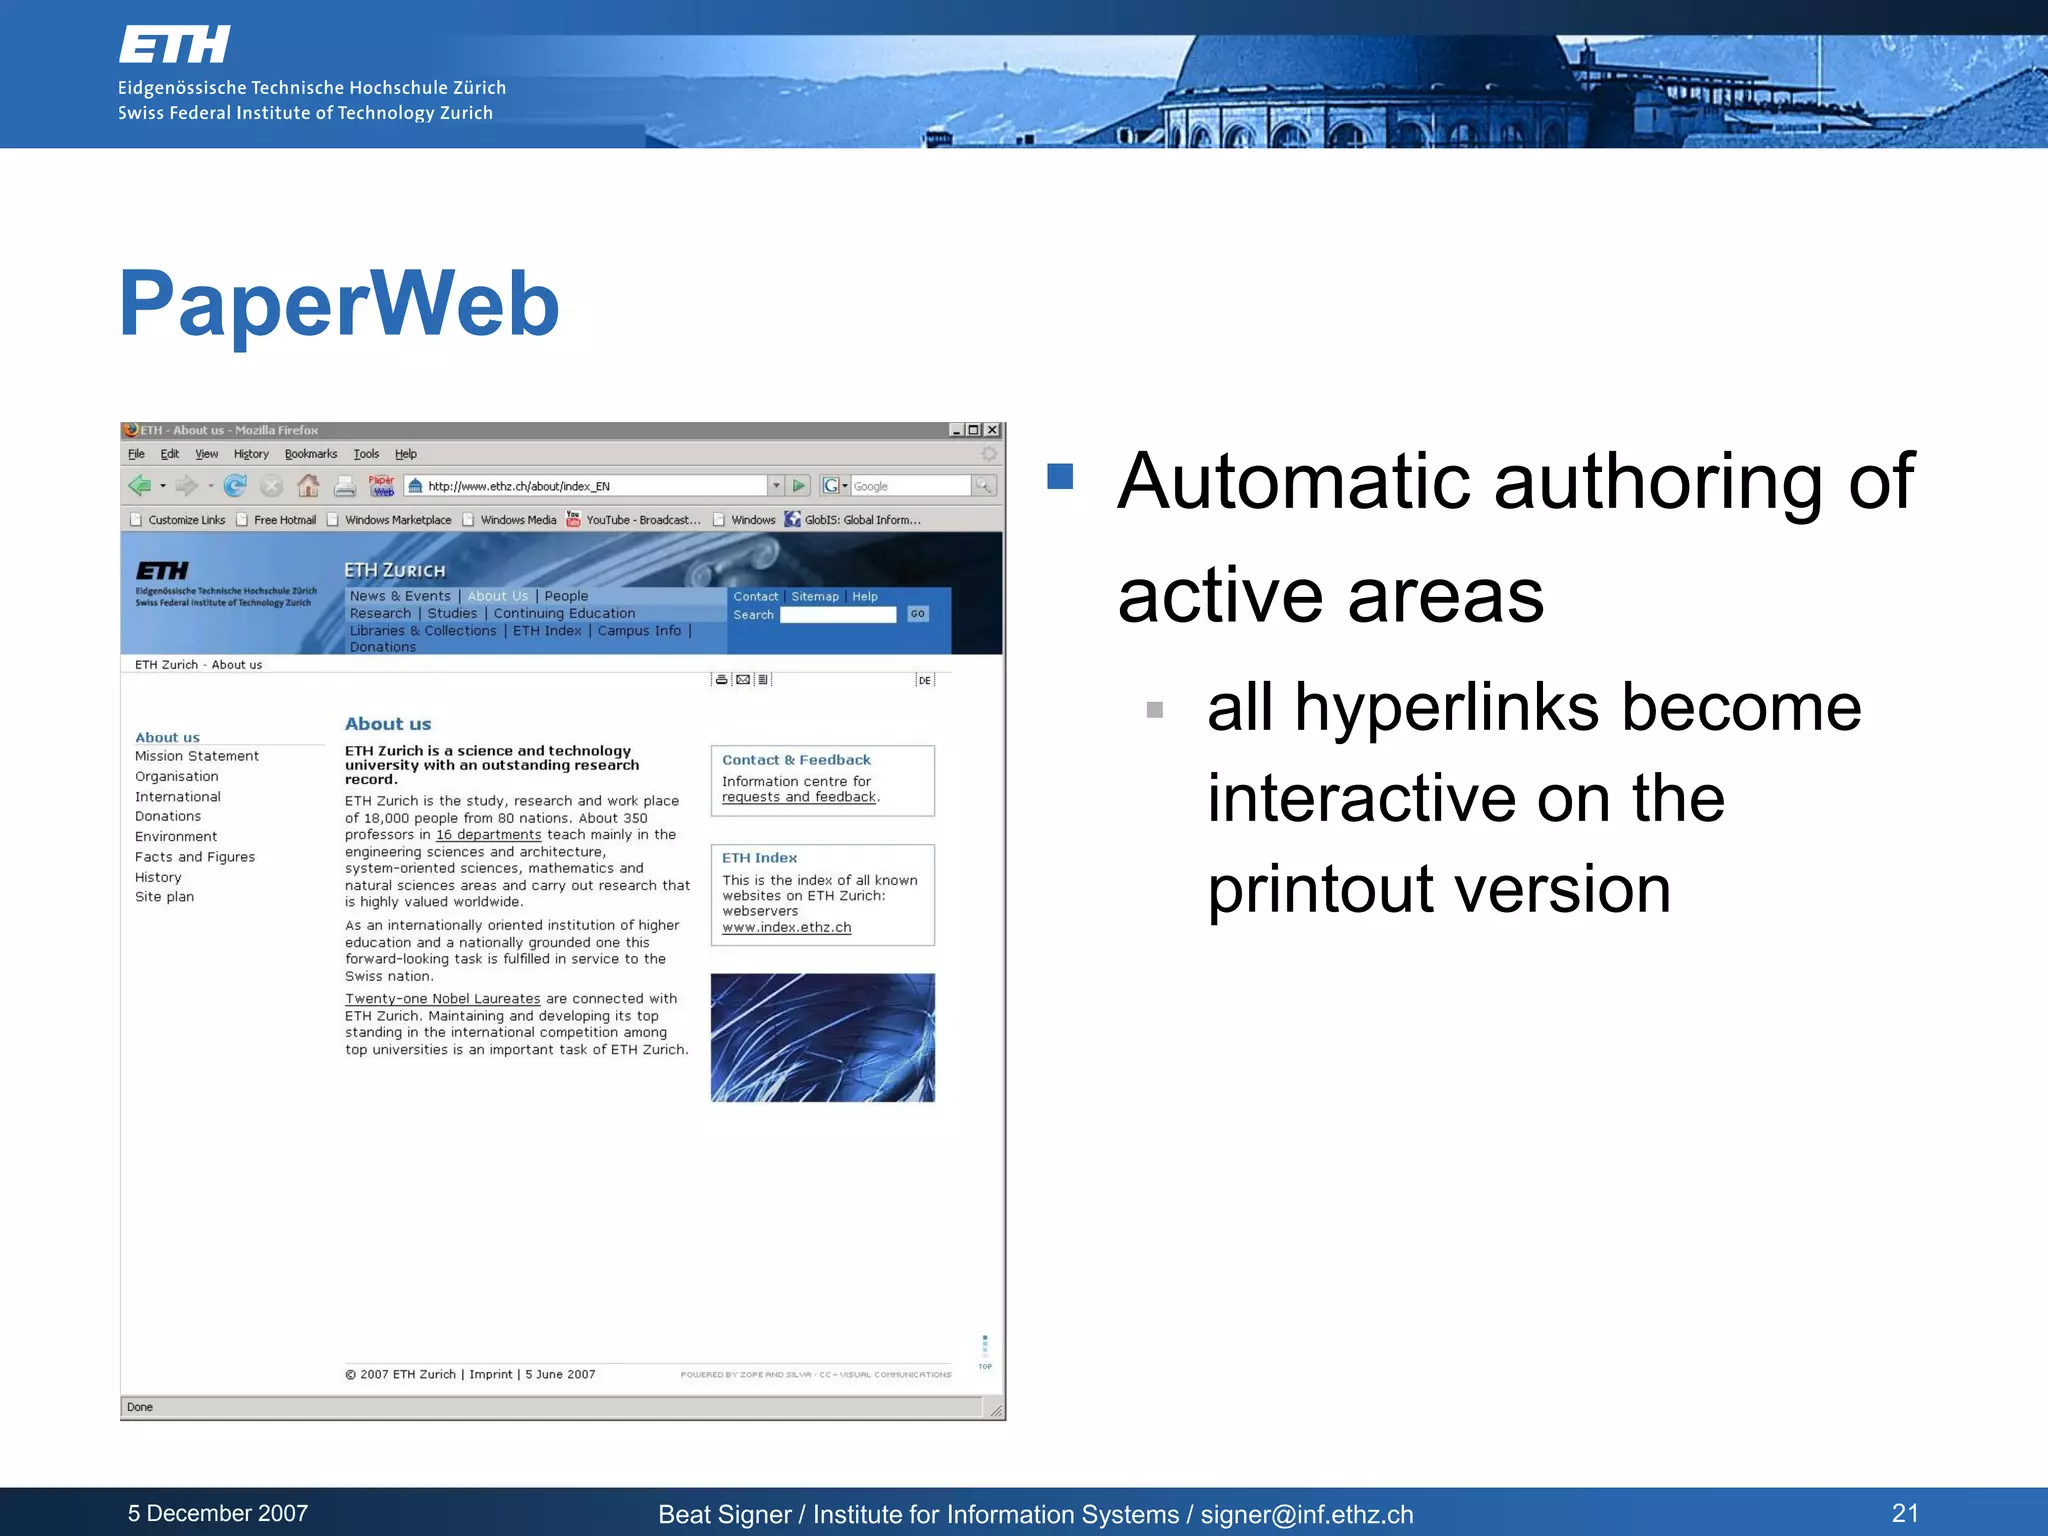2048x1536 pixels.
Task: Open the History menu
Action: click(x=251, y=454)
